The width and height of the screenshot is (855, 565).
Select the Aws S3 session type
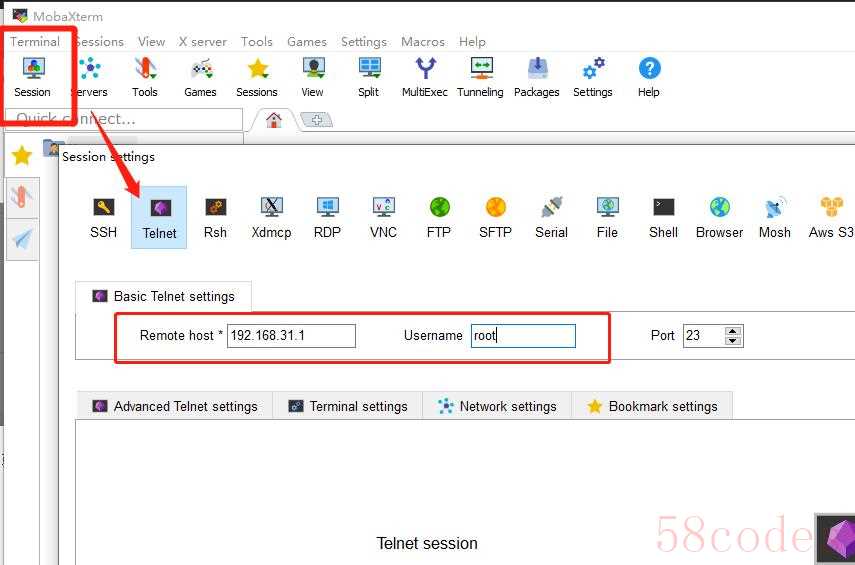point(831,218)
